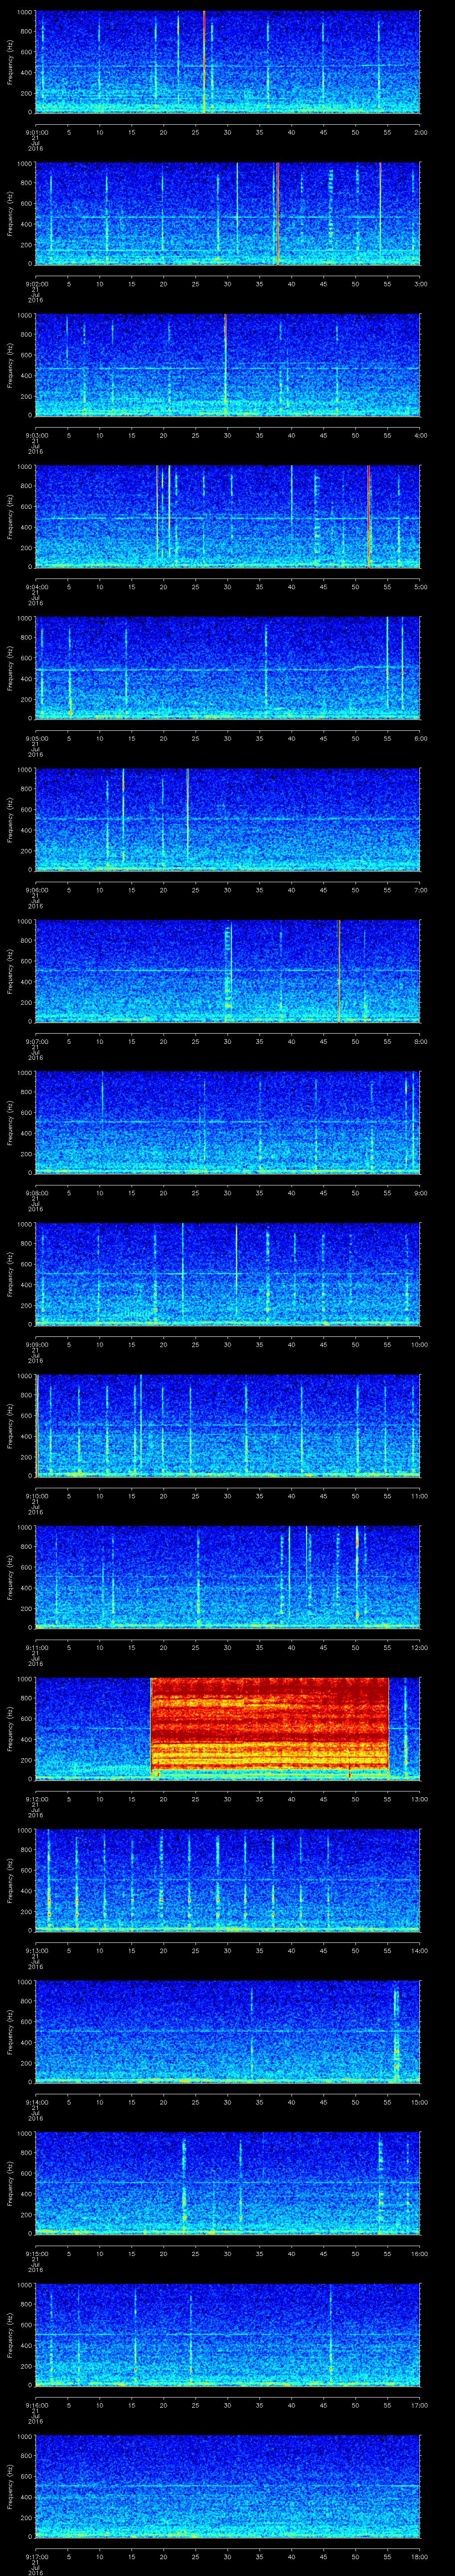
Task: Click the '9:16:00' start time label
Action: coord(36,2405)
